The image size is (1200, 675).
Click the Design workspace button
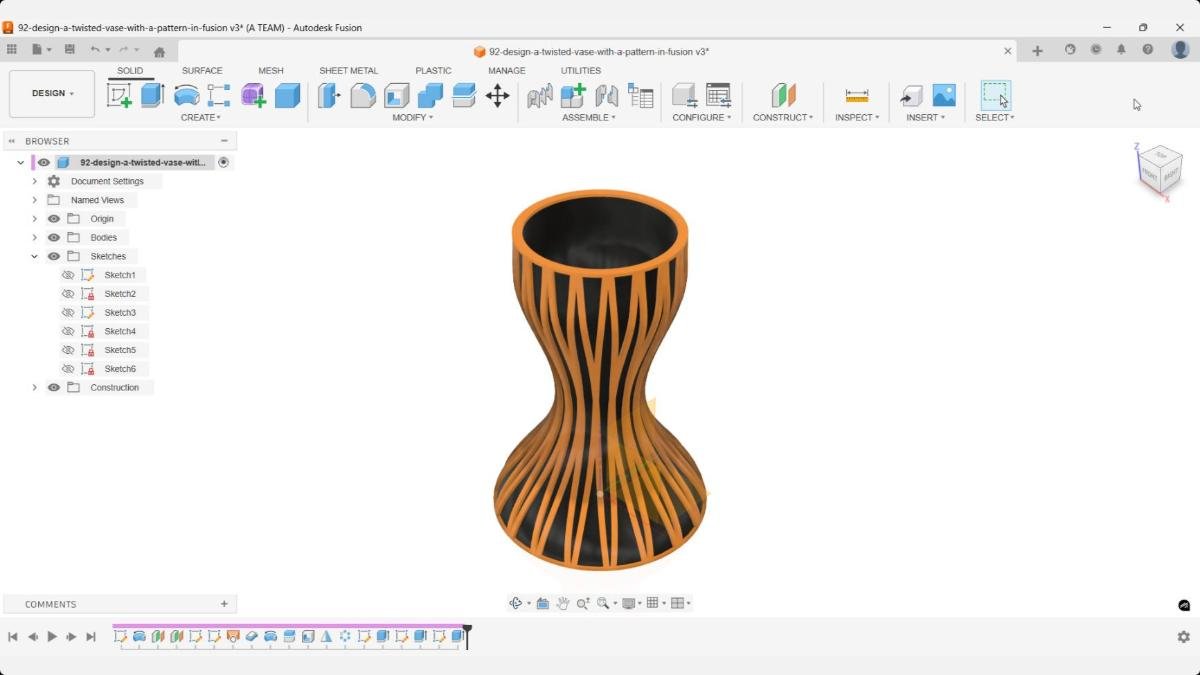(52, 93)
